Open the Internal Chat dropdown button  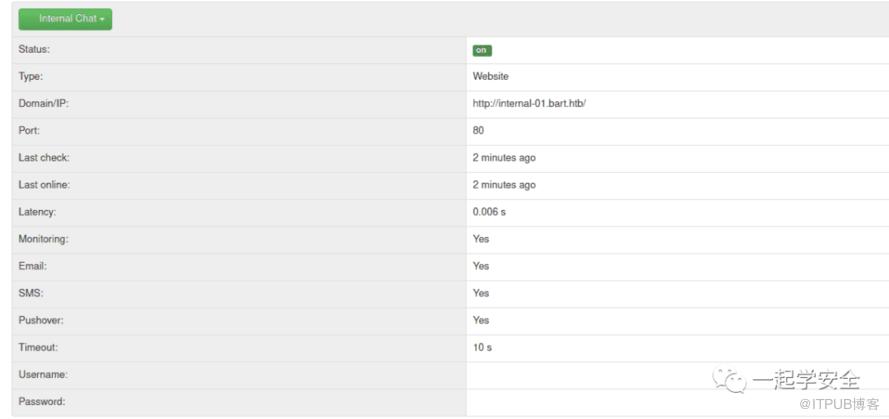click(x=65, y=19)
